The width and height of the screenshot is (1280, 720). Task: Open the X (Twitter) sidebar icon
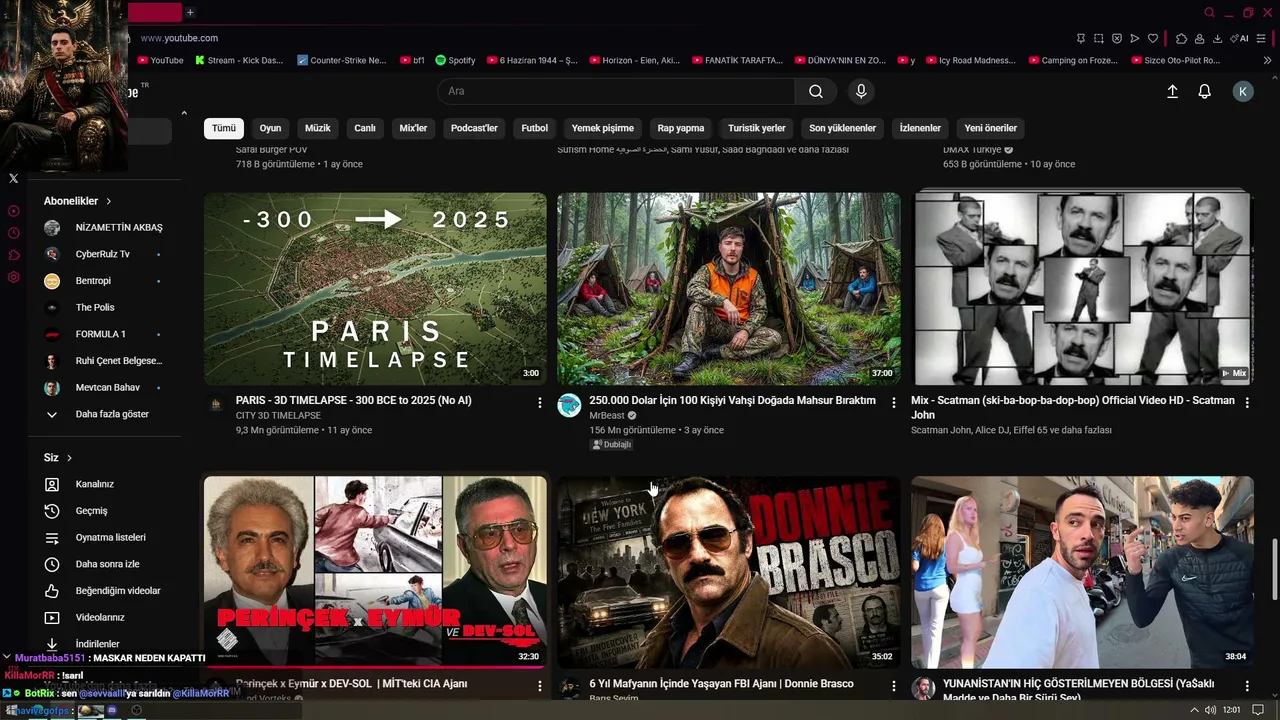[x=13, y=178]
